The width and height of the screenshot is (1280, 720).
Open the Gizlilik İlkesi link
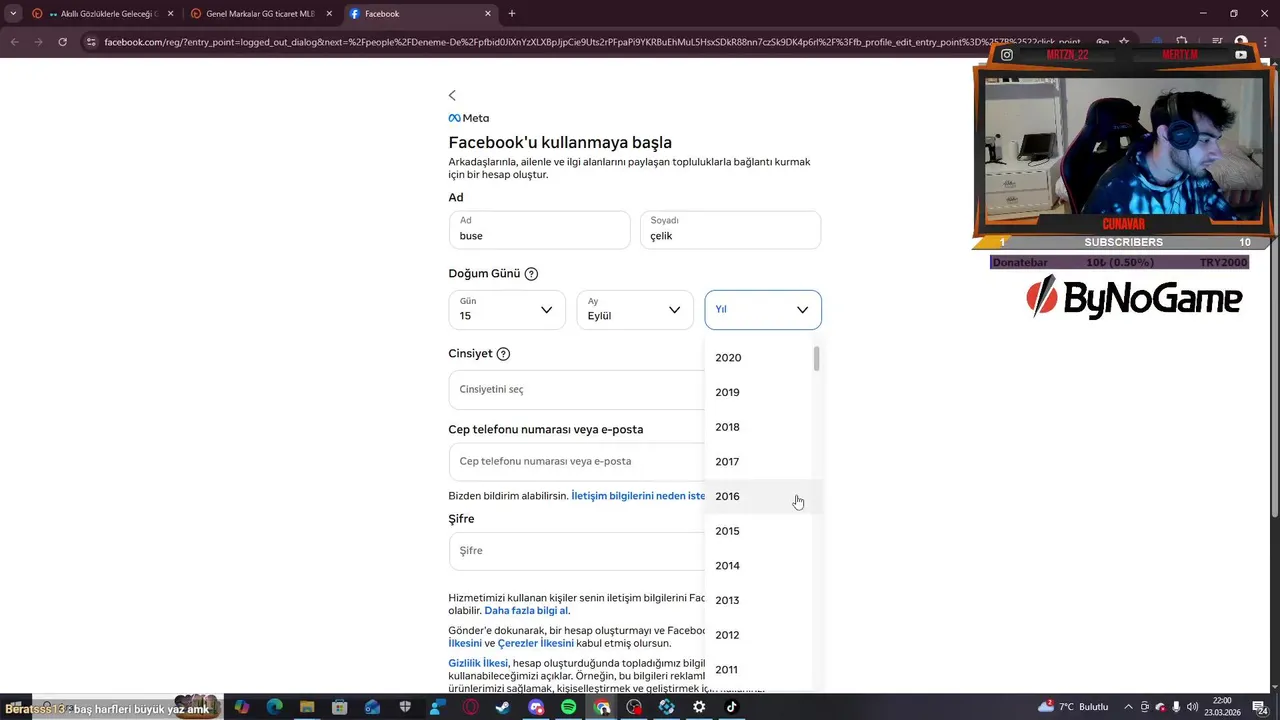pyautogui.click(x=478, y=663)
